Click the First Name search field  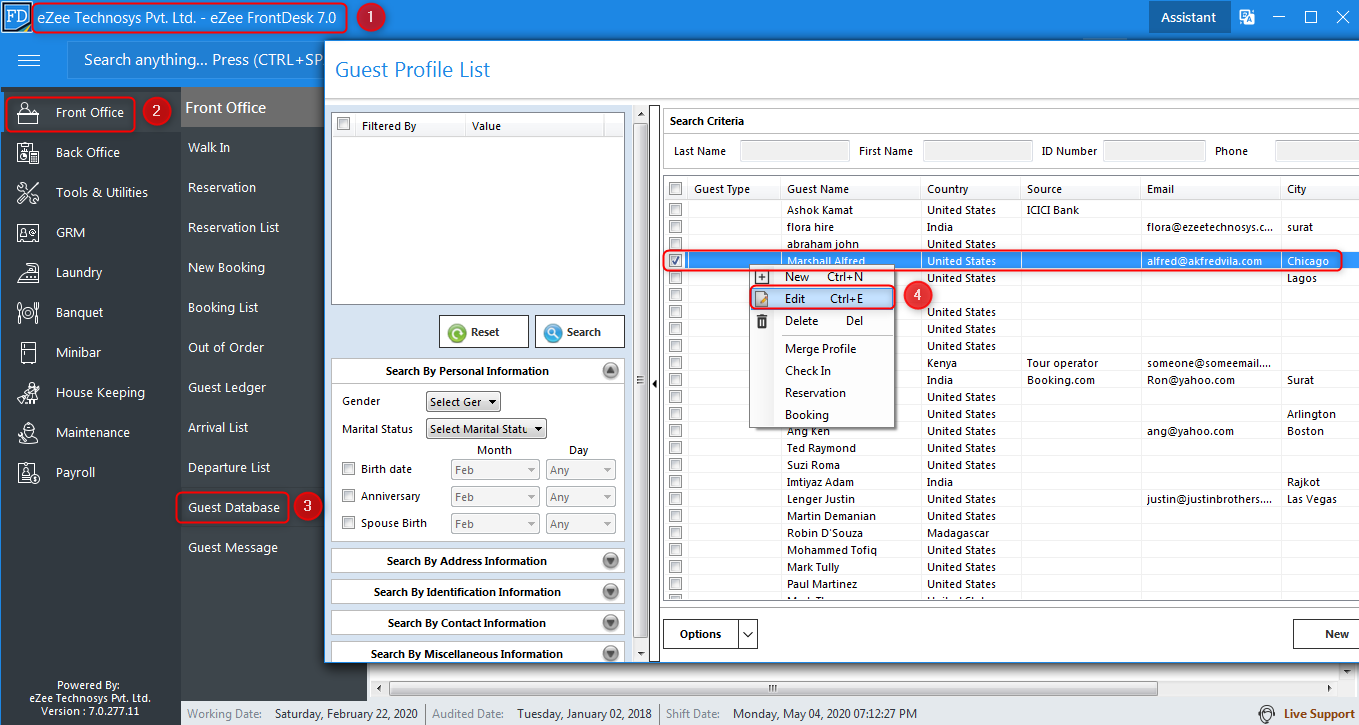click(978, 151)
